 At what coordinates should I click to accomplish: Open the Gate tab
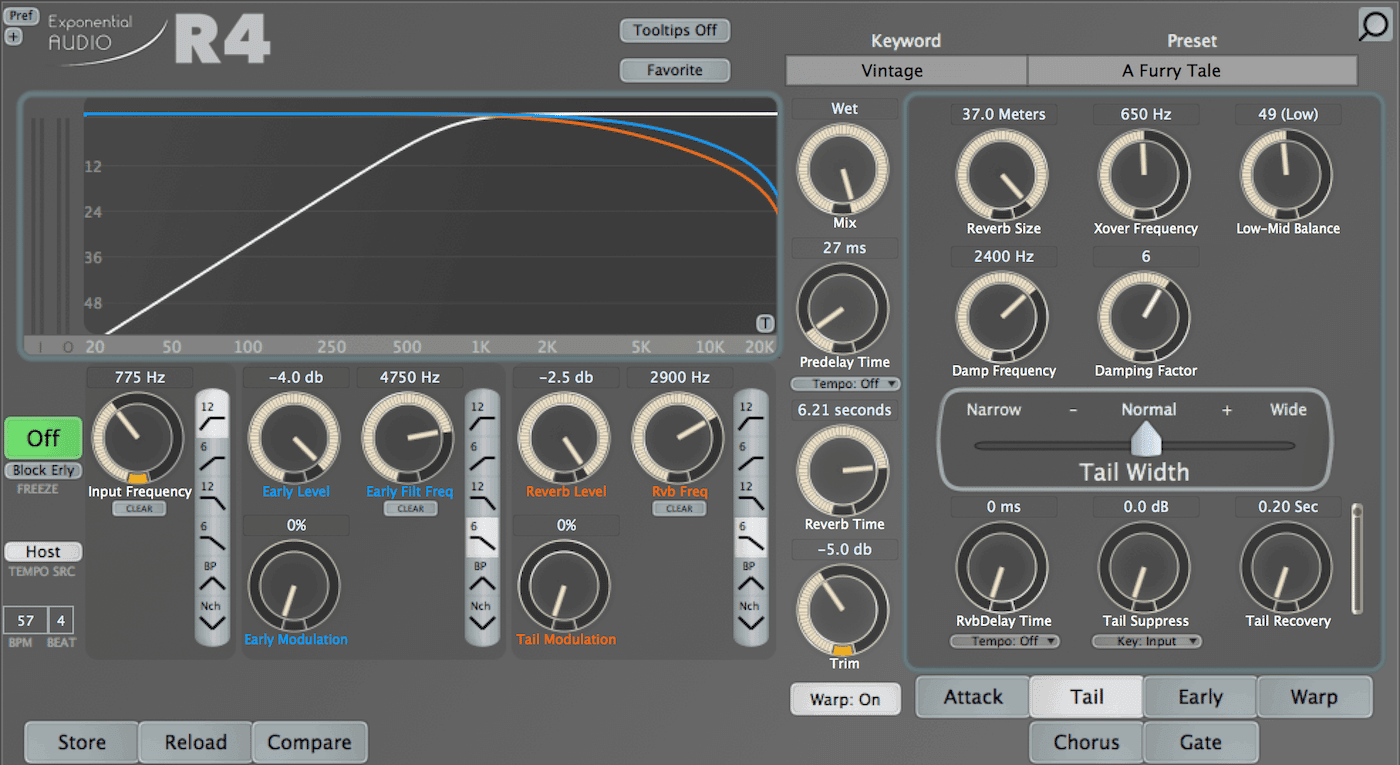pos(1200,742)
